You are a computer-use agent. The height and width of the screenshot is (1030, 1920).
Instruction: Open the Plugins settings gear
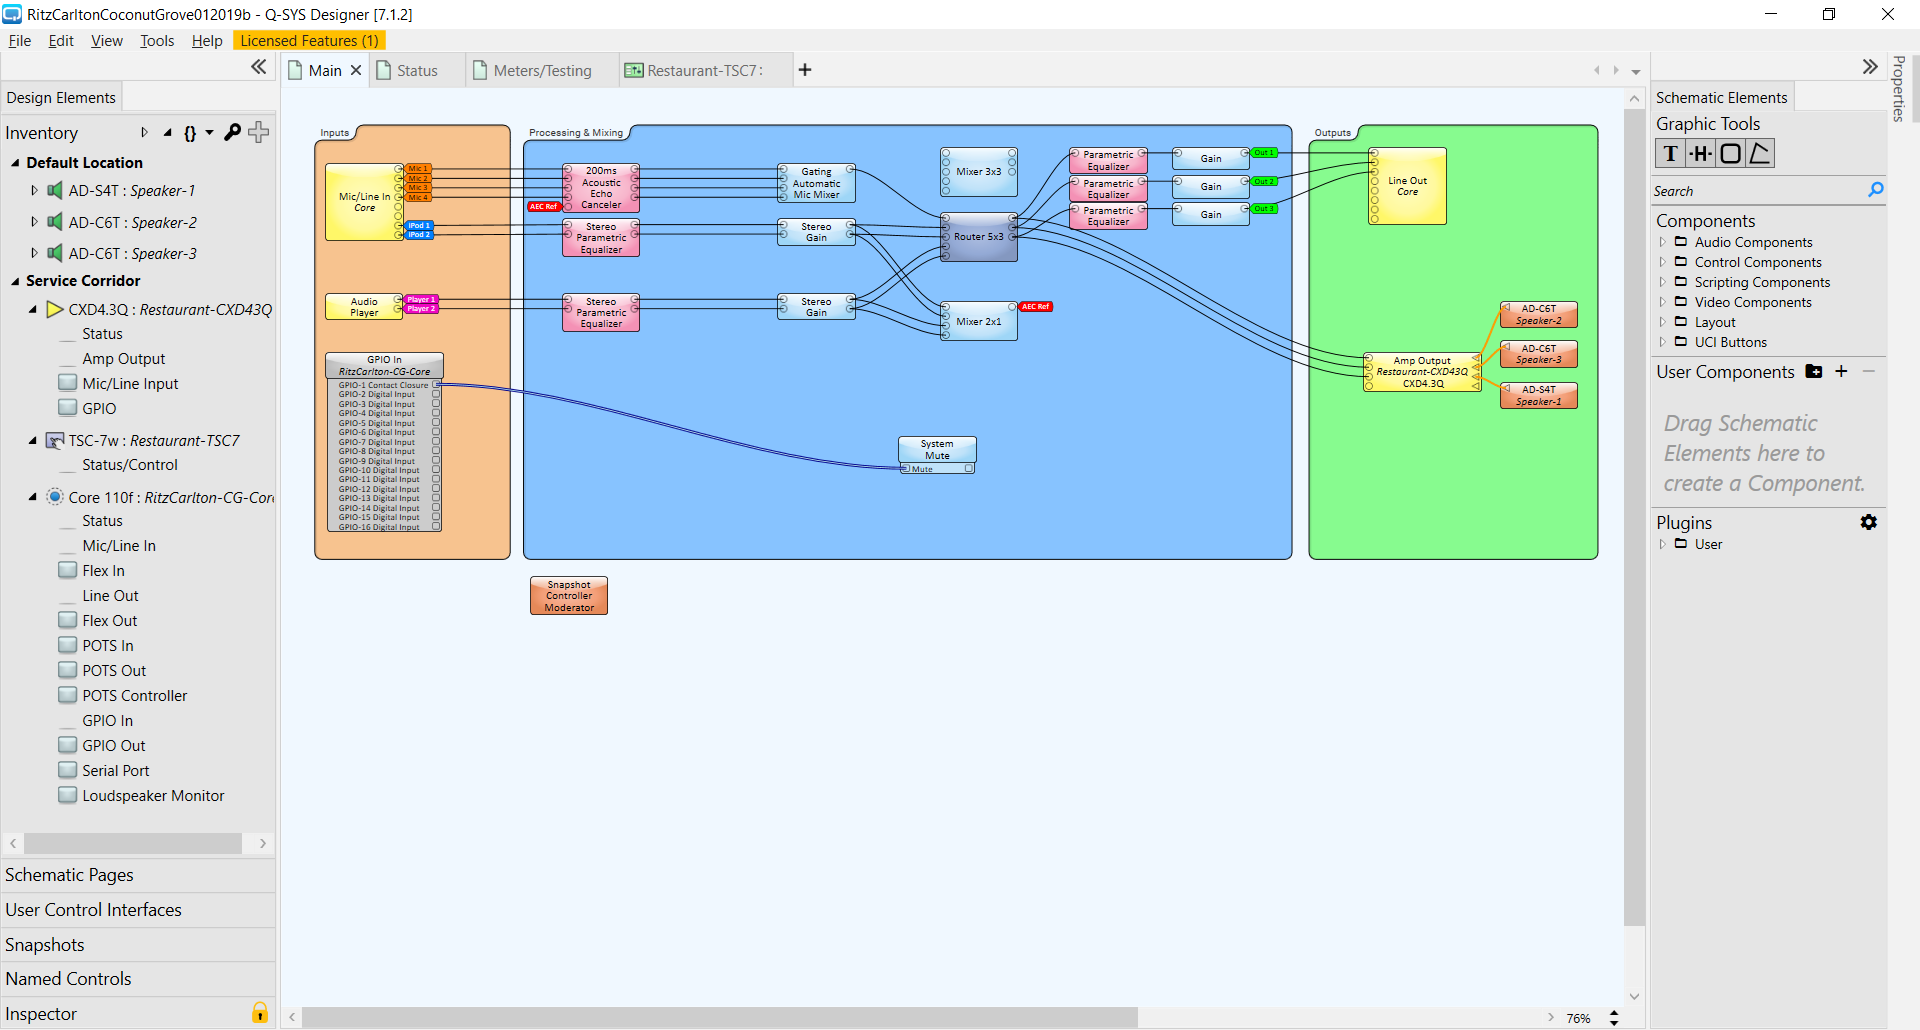1868,522
